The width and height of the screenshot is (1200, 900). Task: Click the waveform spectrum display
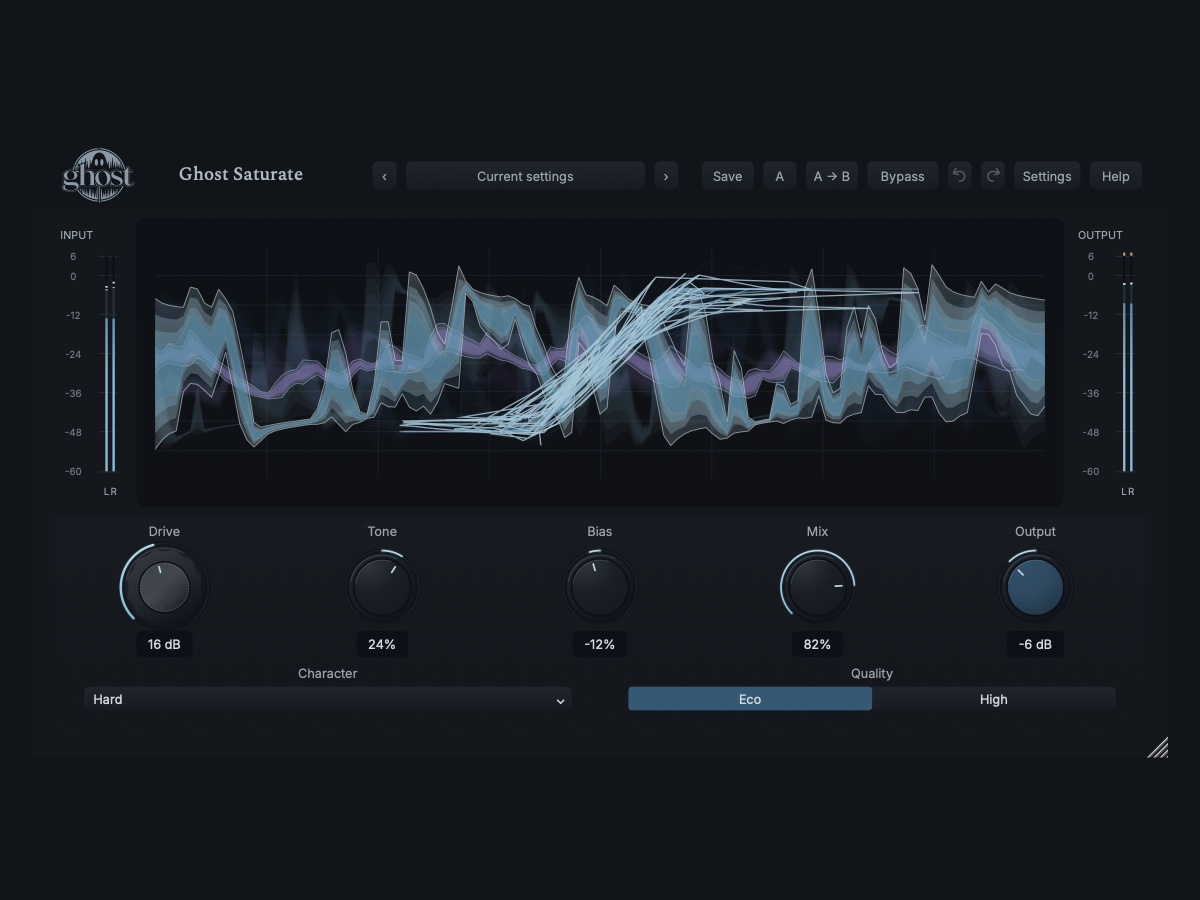point(600,362)
